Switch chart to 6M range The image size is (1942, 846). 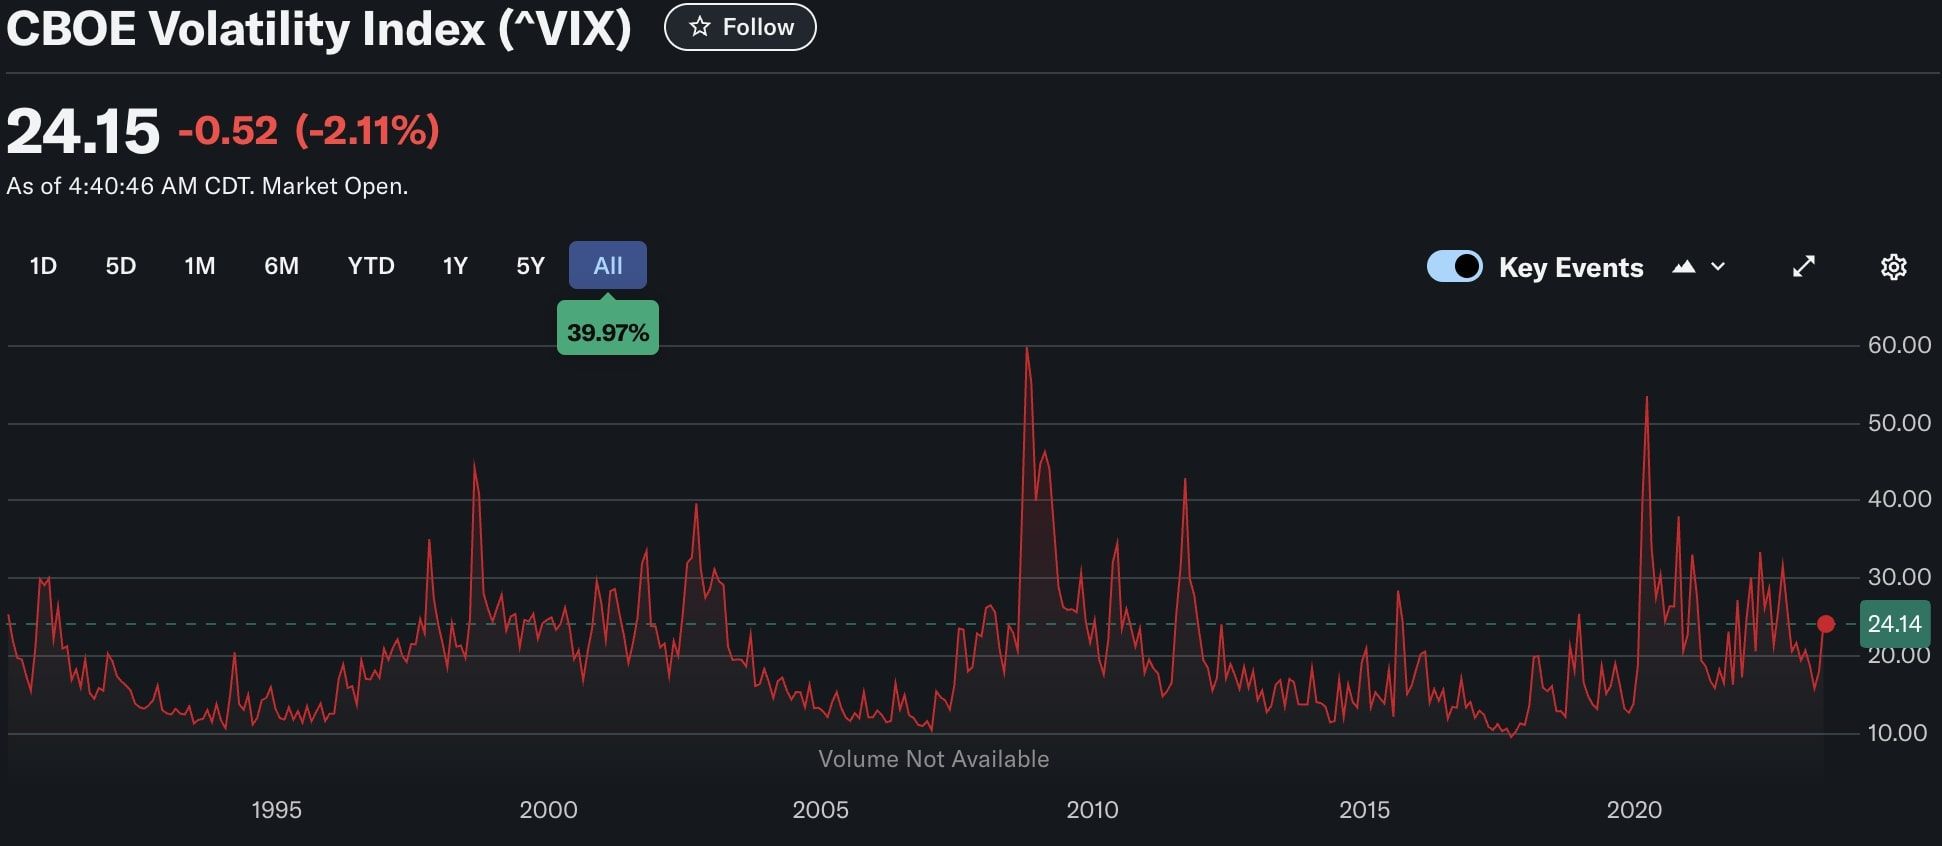click(x=281, y=266)
